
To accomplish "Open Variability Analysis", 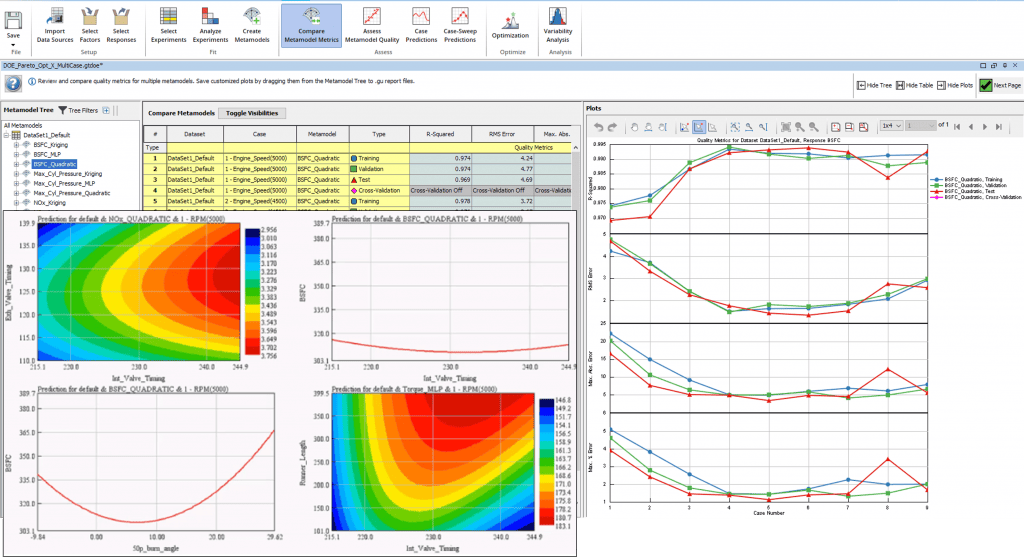I will coord(558,25).
